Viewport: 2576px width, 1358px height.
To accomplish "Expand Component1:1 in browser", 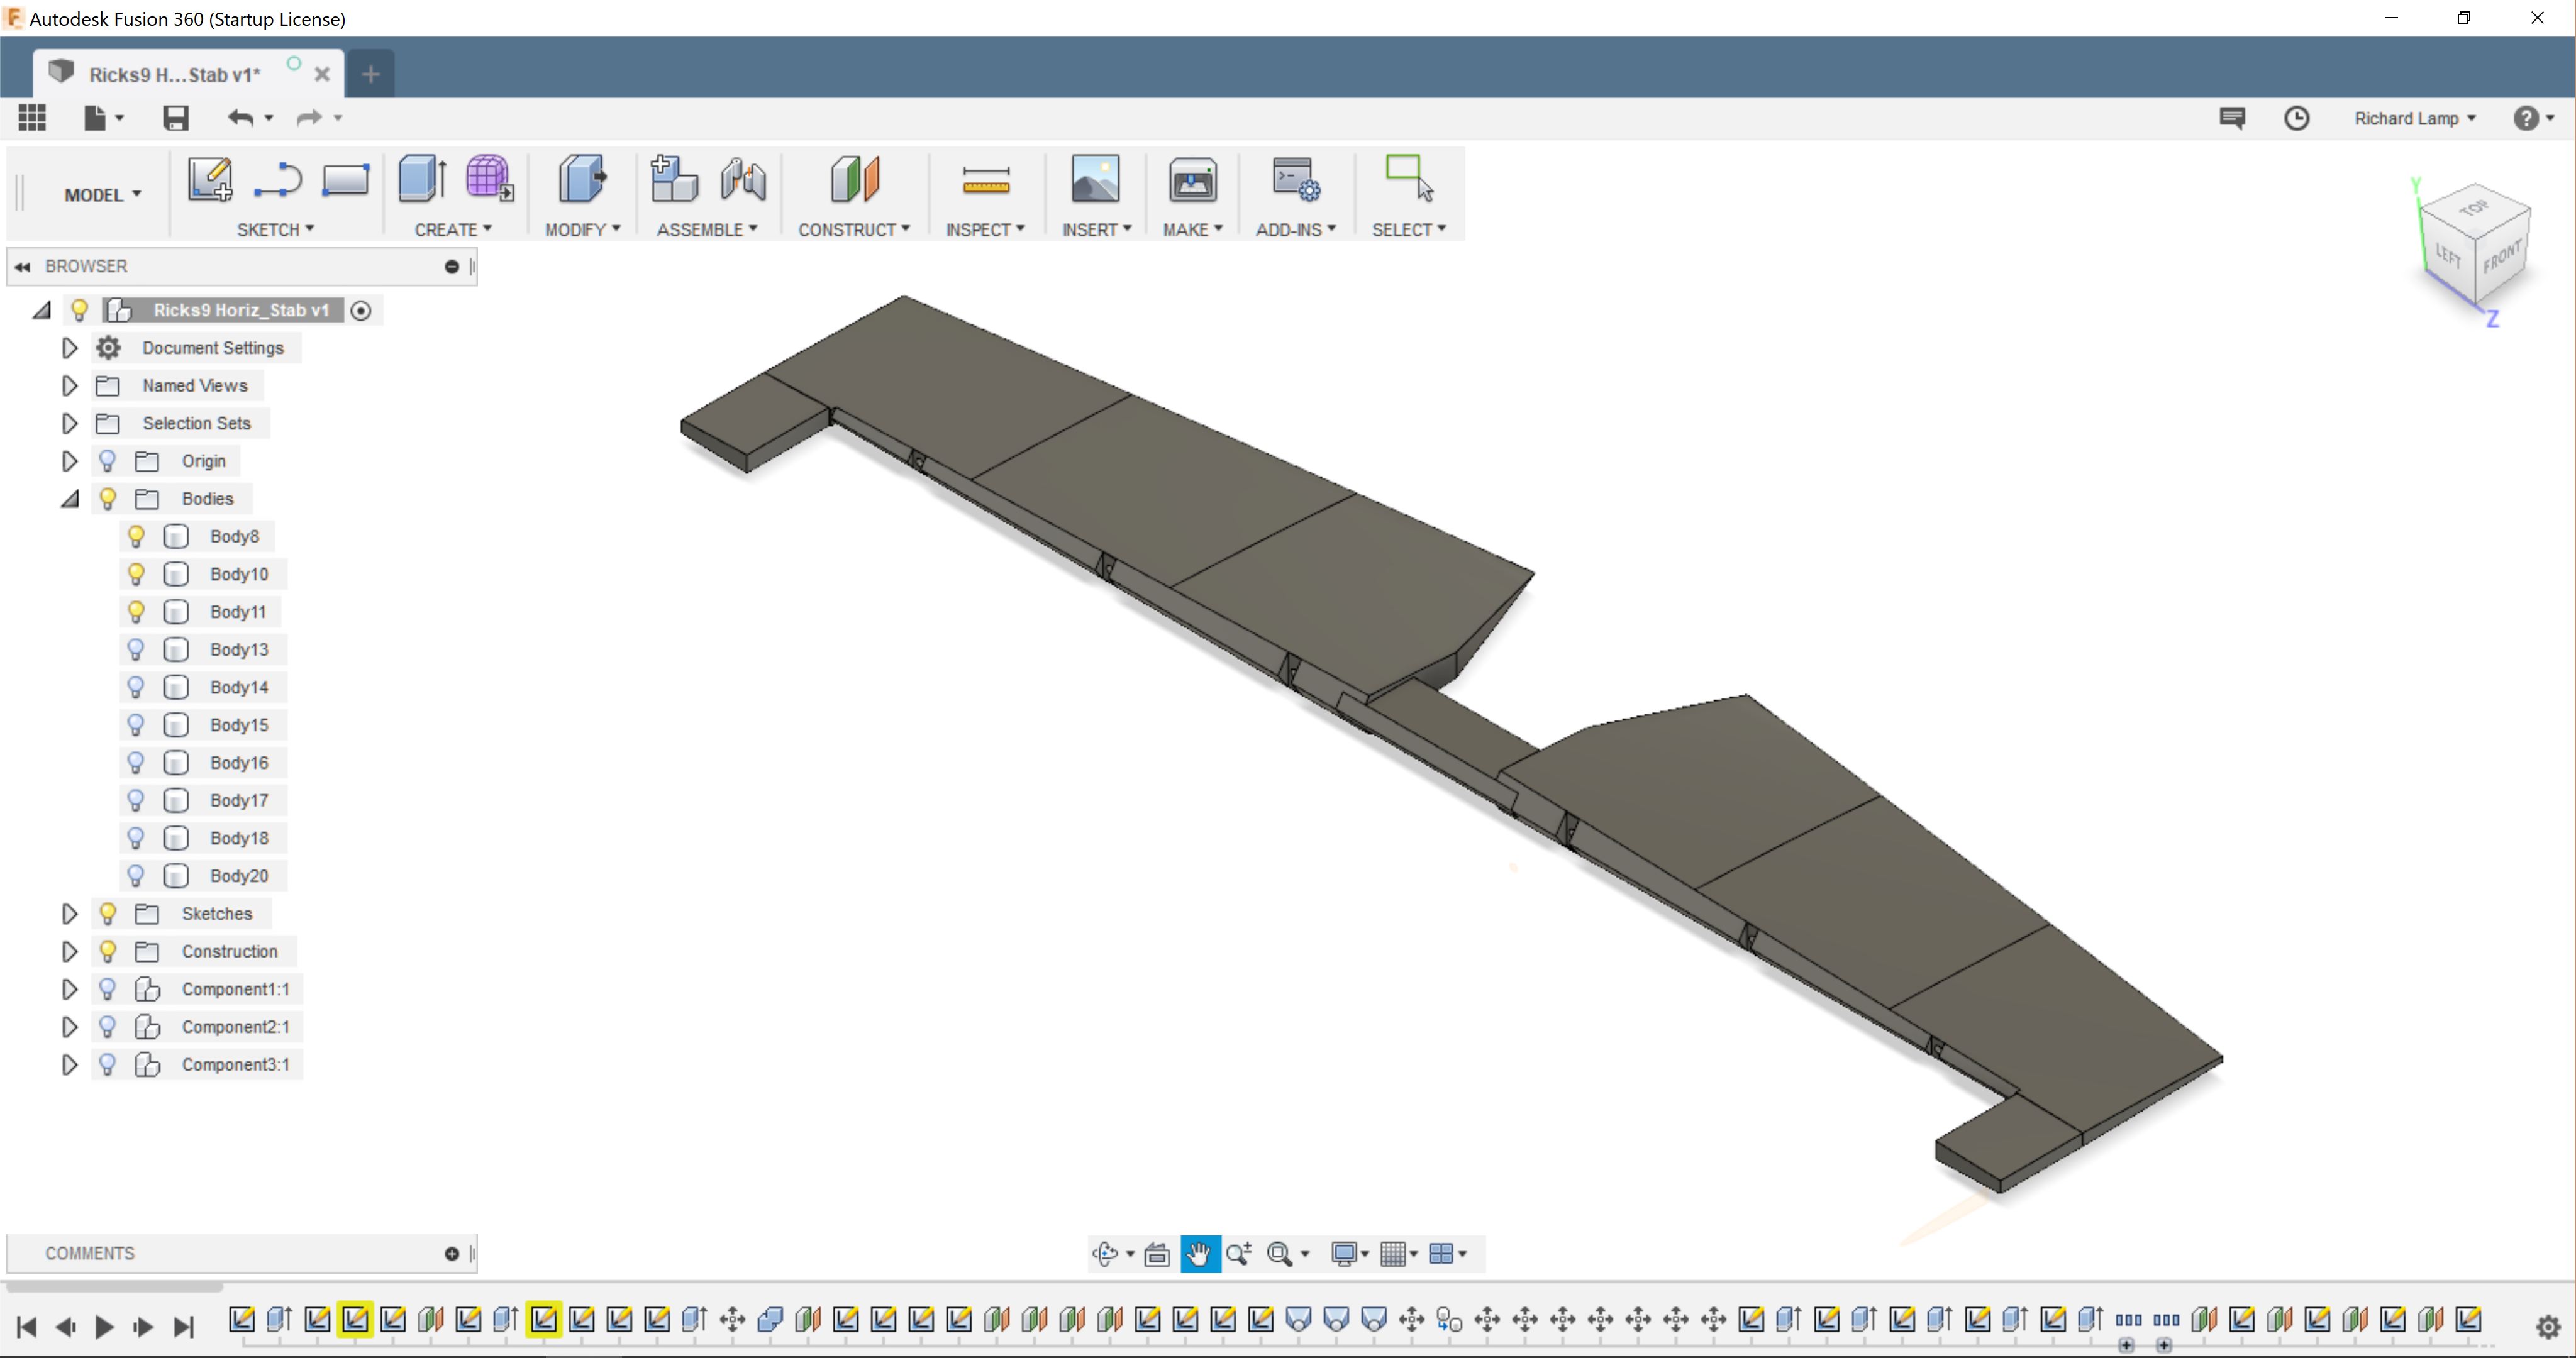I will coord(68,988).
